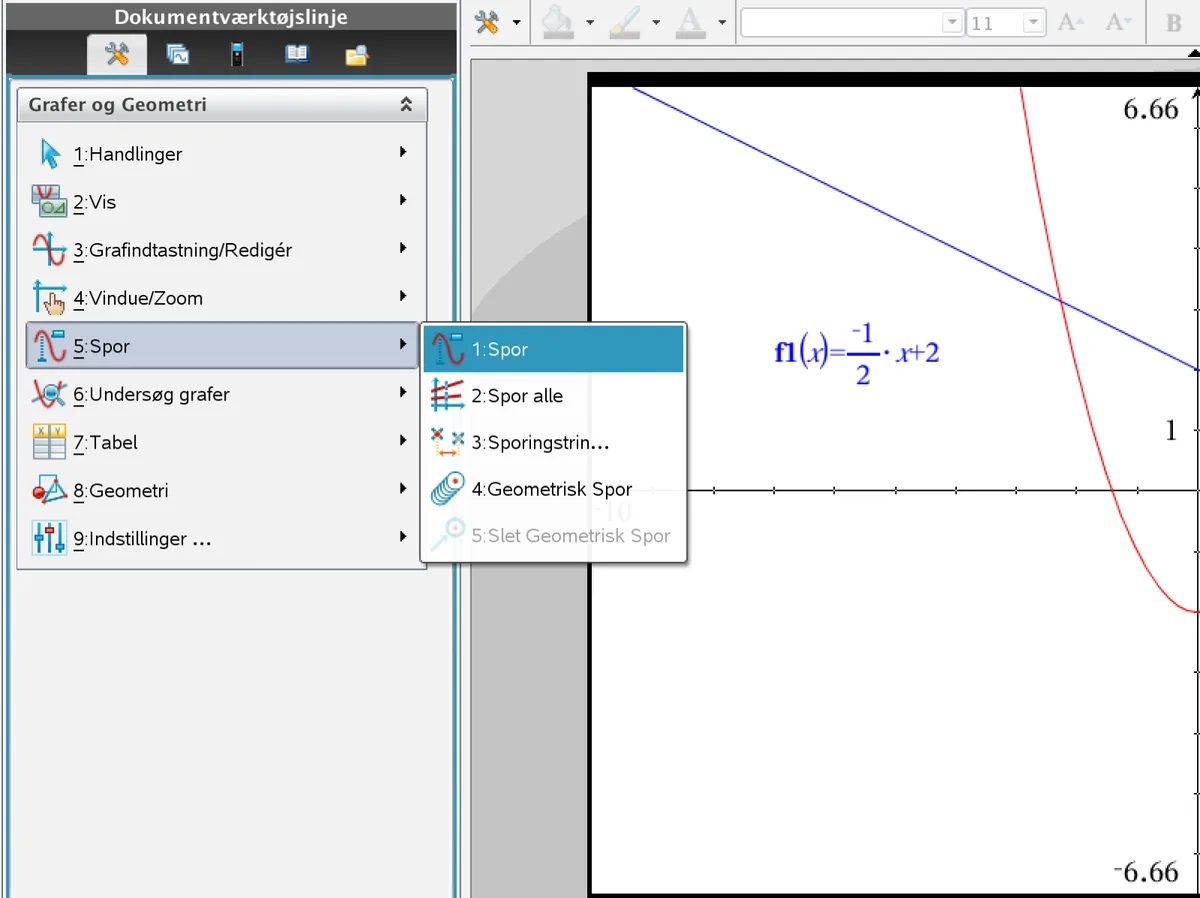The width and height of the screenshot is (1200, 898).
Task: Open the 2:Vis menu
Action: pyautogui.click(x=221, y=202)
